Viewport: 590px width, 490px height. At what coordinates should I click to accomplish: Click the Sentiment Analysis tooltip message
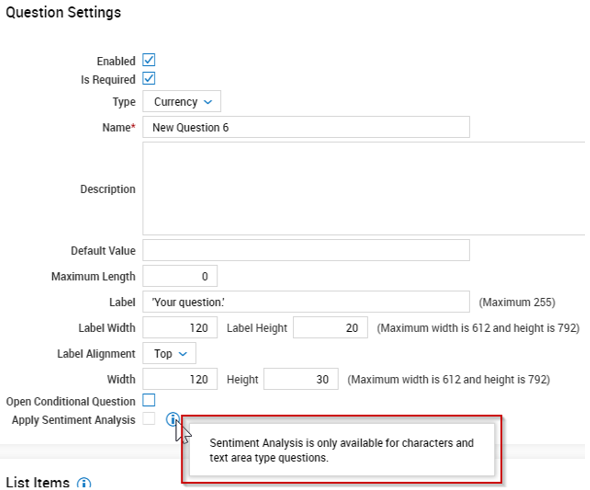point(341,450)
